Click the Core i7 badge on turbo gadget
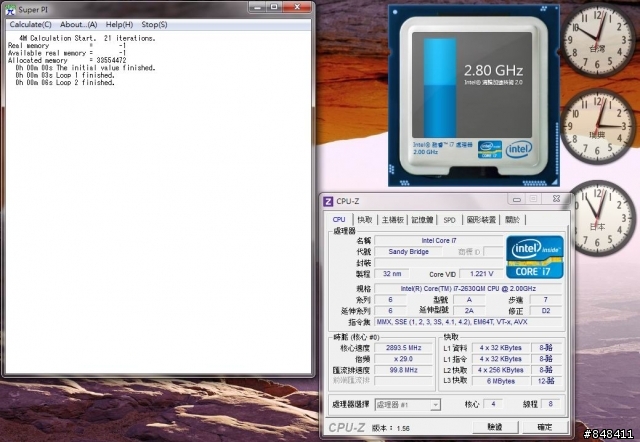Image resolution: width=640 pixels, height=442 pixels. pos(490,149)
